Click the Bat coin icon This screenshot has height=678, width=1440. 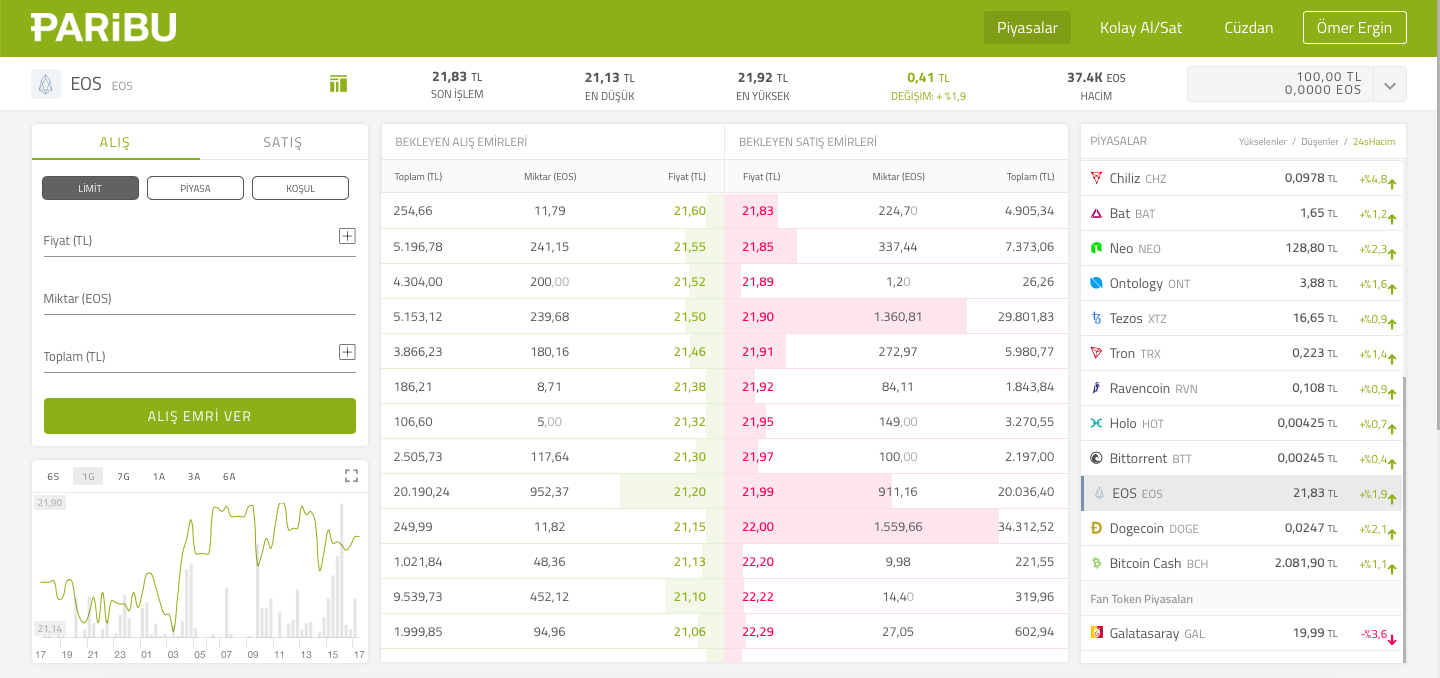pos(1096,214)
